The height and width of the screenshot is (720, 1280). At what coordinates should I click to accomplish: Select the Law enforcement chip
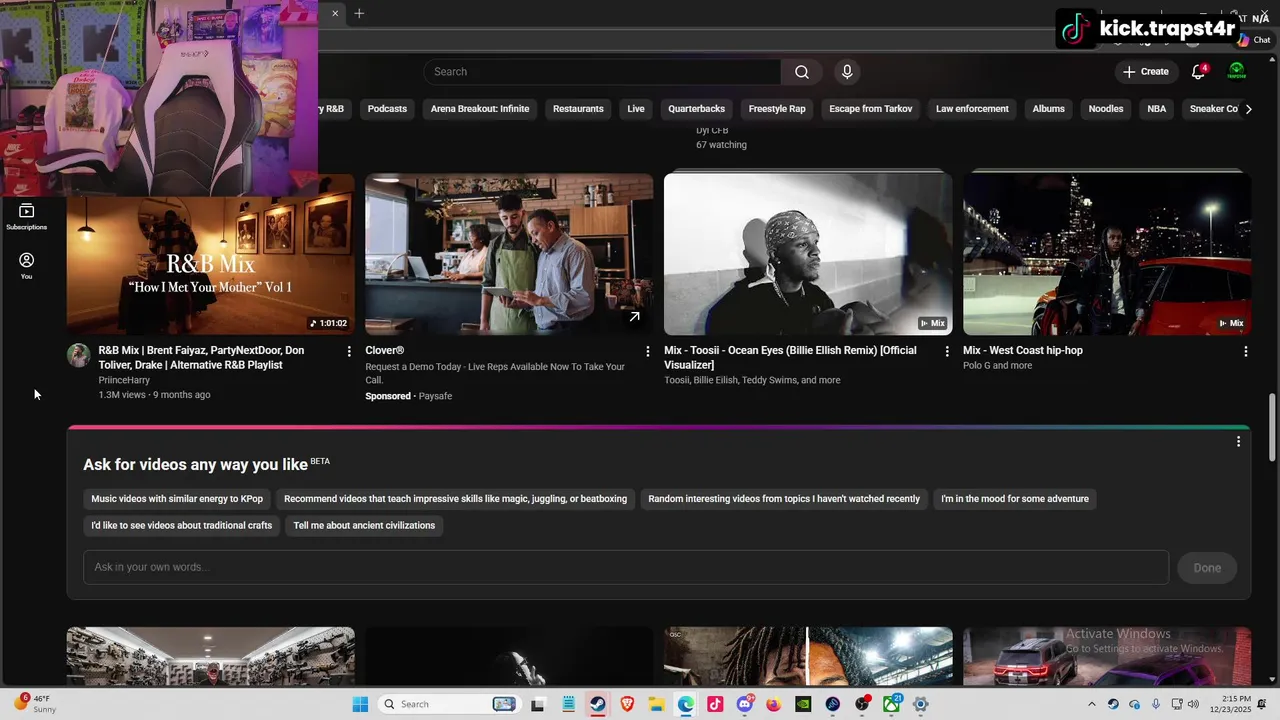pos(972,109)
